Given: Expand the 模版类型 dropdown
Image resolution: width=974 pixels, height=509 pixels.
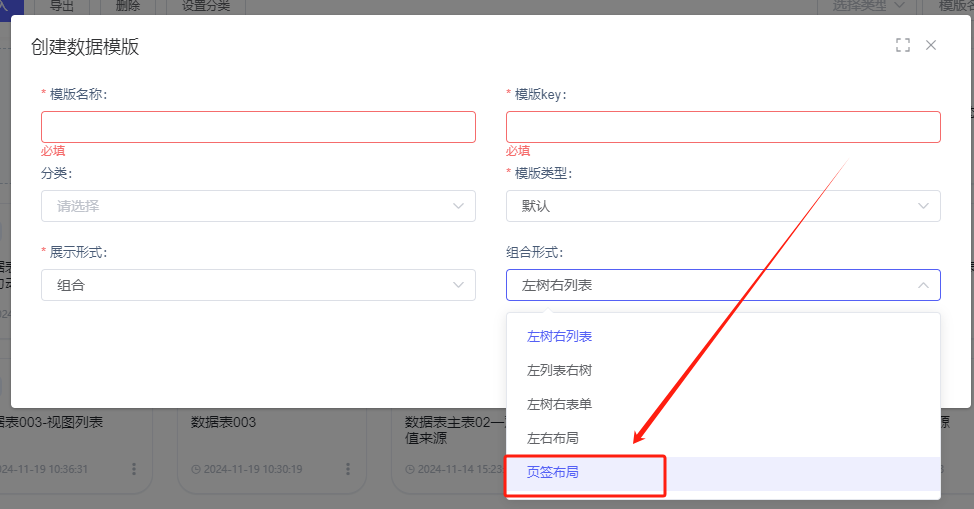Looking at the screenshot, I should point(723,206).
